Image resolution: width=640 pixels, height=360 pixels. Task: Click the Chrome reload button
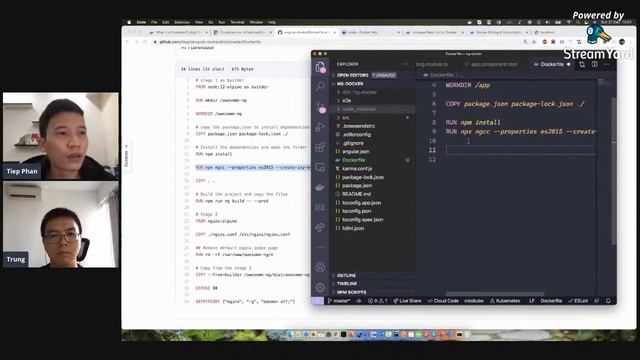point(145,42)
